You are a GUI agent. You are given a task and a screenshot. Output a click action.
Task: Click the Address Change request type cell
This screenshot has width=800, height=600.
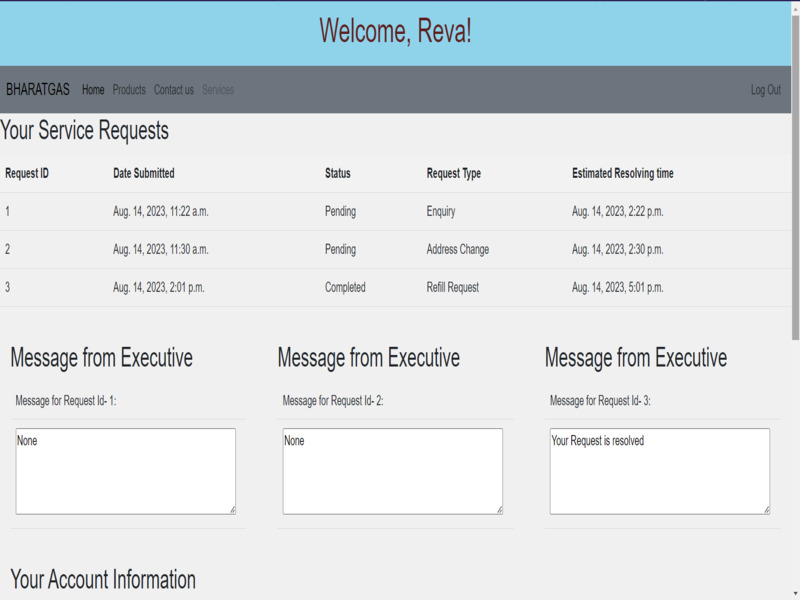click(457, 250)
